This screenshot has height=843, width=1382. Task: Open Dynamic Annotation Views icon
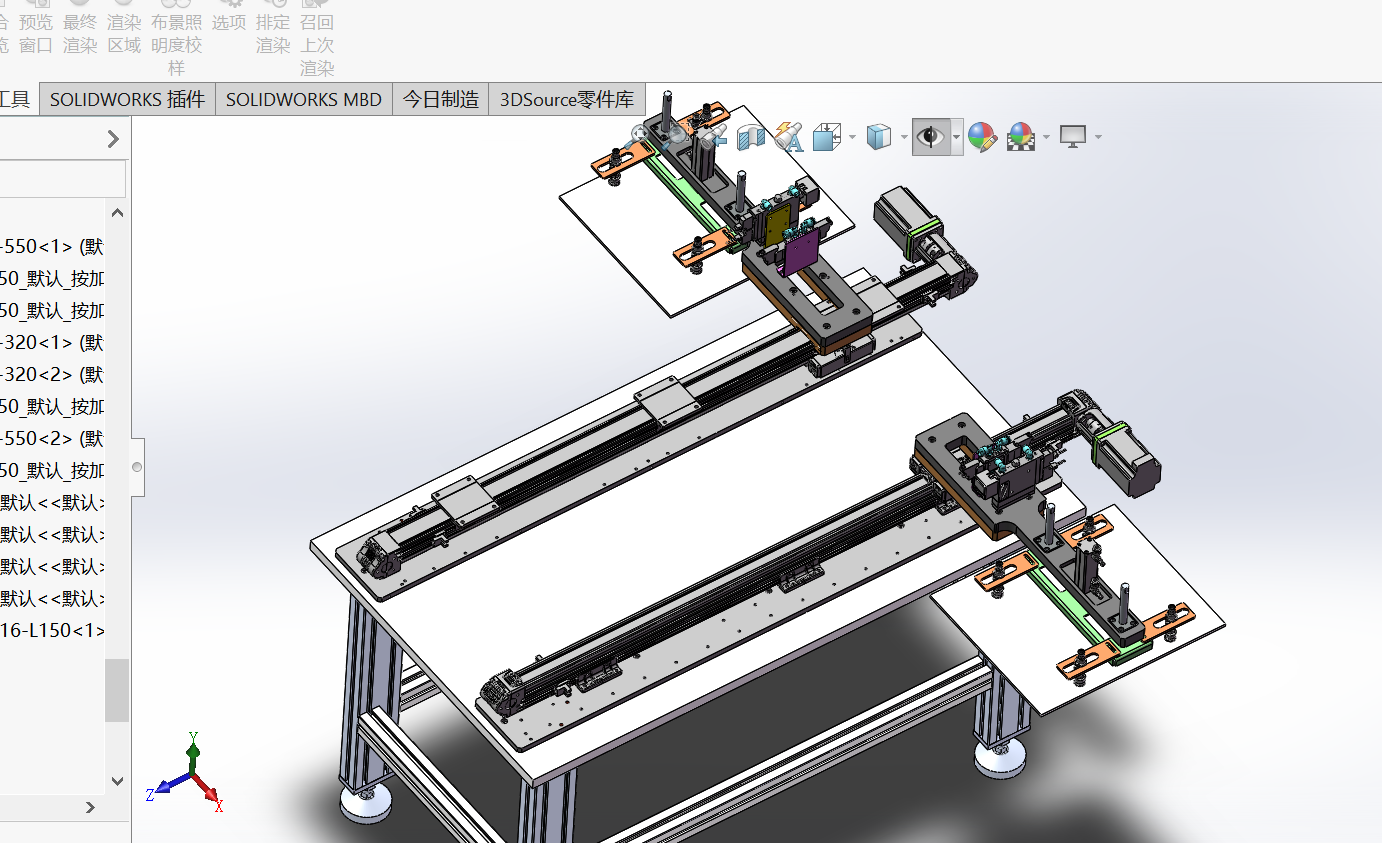click(788, 136)
